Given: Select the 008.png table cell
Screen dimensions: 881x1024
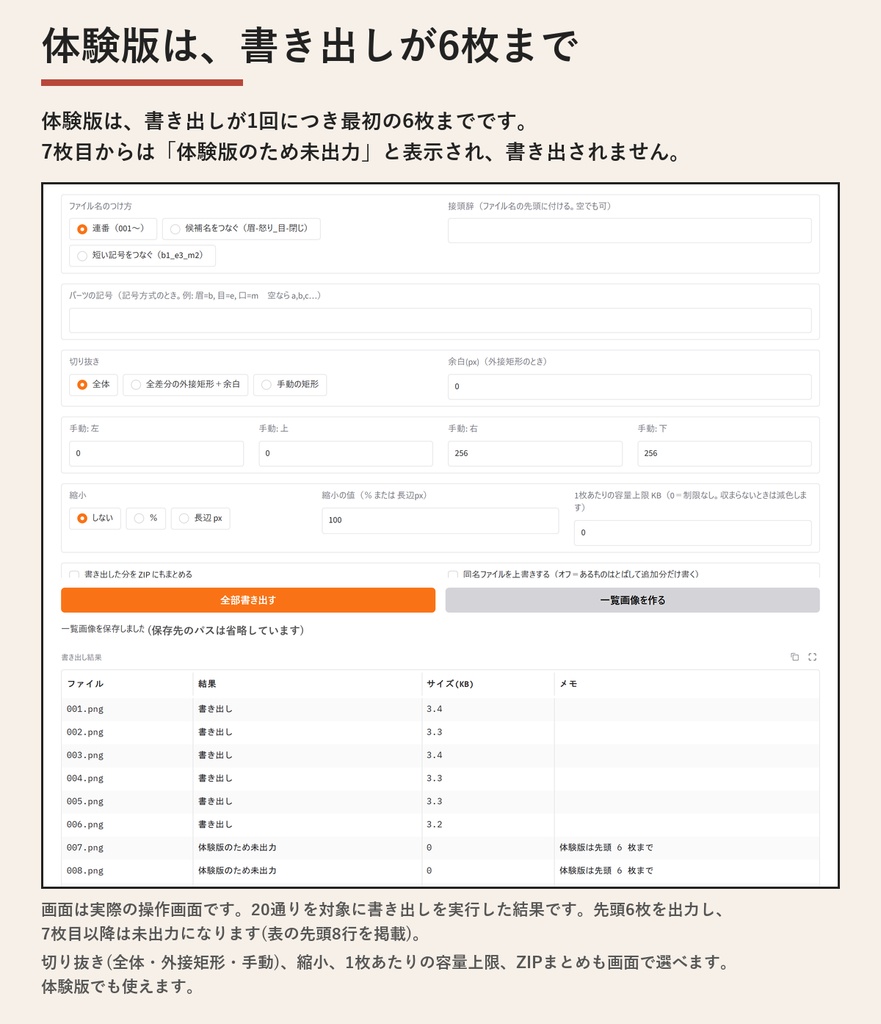Looking at the screenshot, I should (x=127, y=871).
